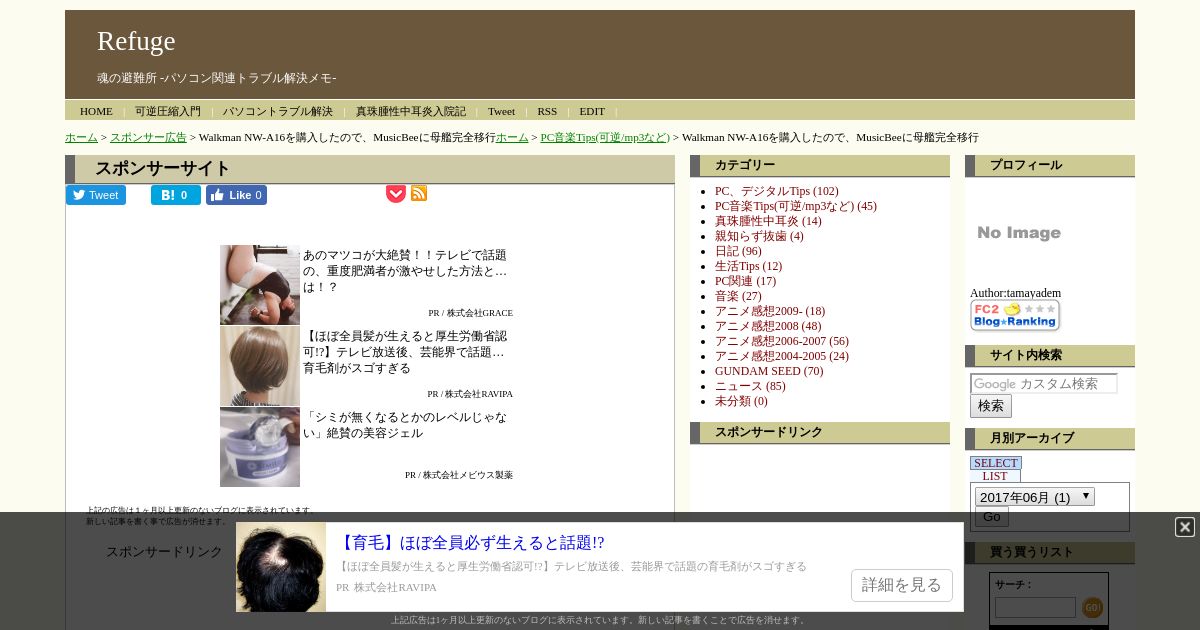The width and height of the screenshot is (1200, 630).
Task: Click the シミが無くなる beauty gel ad headline
Action: 405,425
